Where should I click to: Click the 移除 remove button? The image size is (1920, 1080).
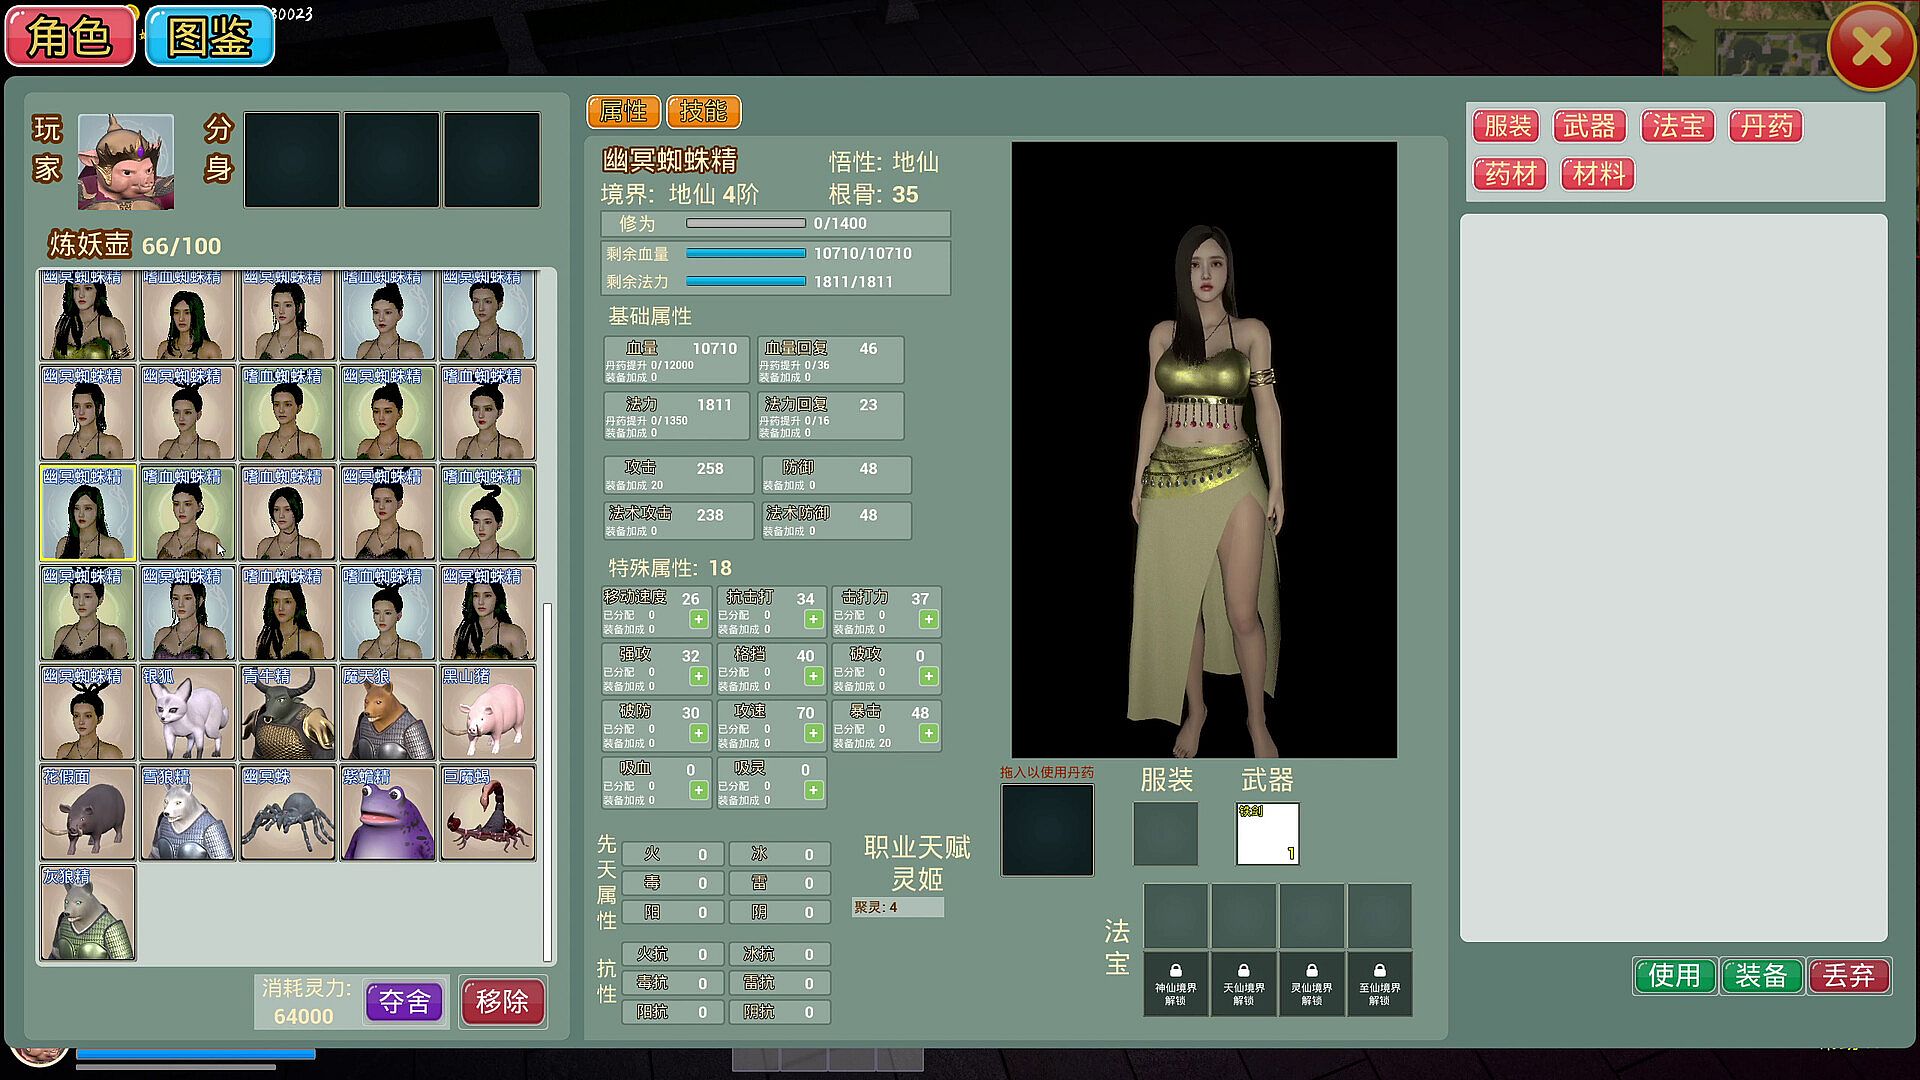(x=502, y=1002)
